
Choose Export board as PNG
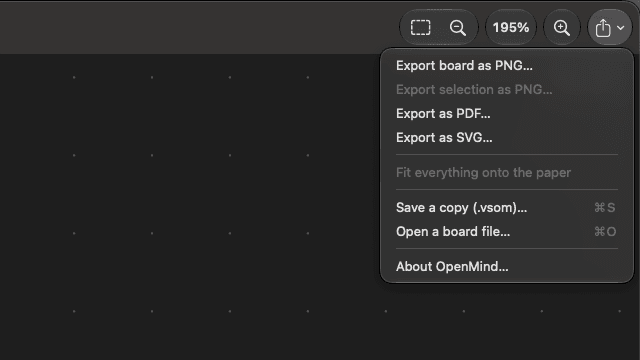point(507,66)
